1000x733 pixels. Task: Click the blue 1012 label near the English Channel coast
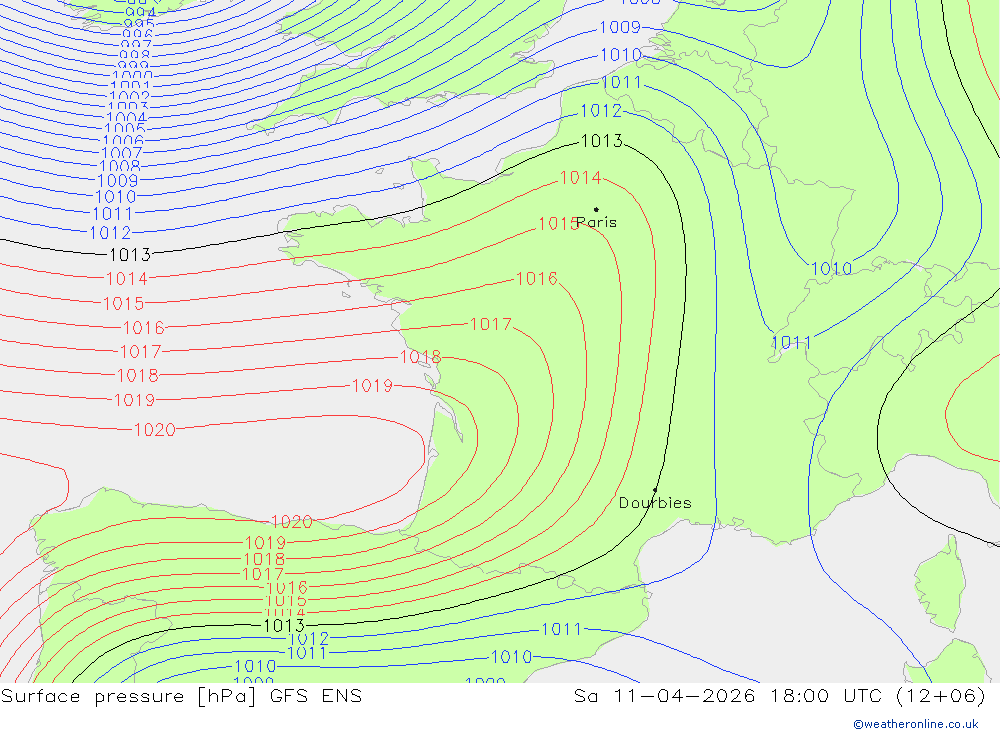click(601, 110)
